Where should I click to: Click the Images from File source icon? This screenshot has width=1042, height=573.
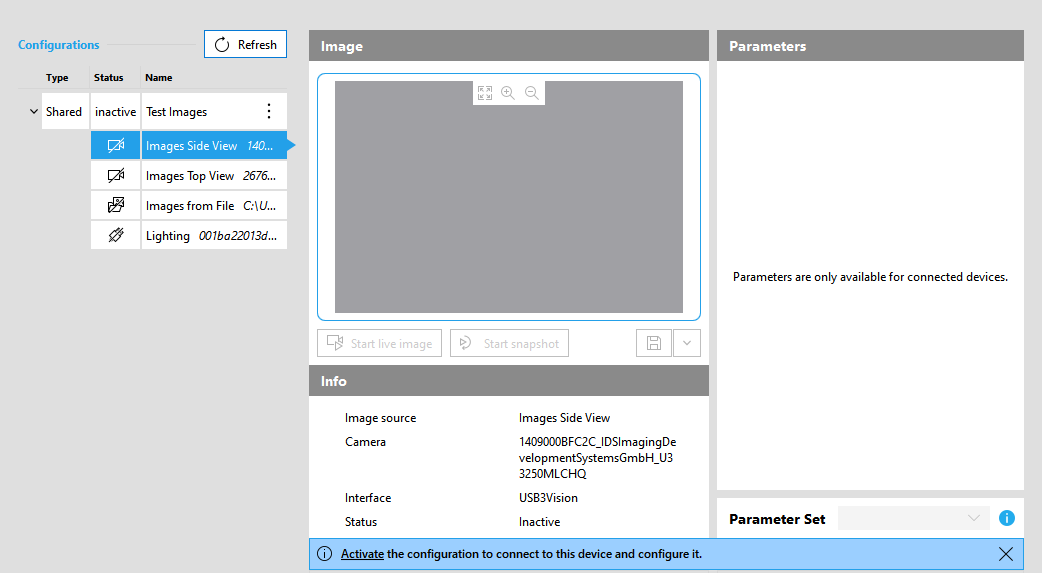coord(116,206)
